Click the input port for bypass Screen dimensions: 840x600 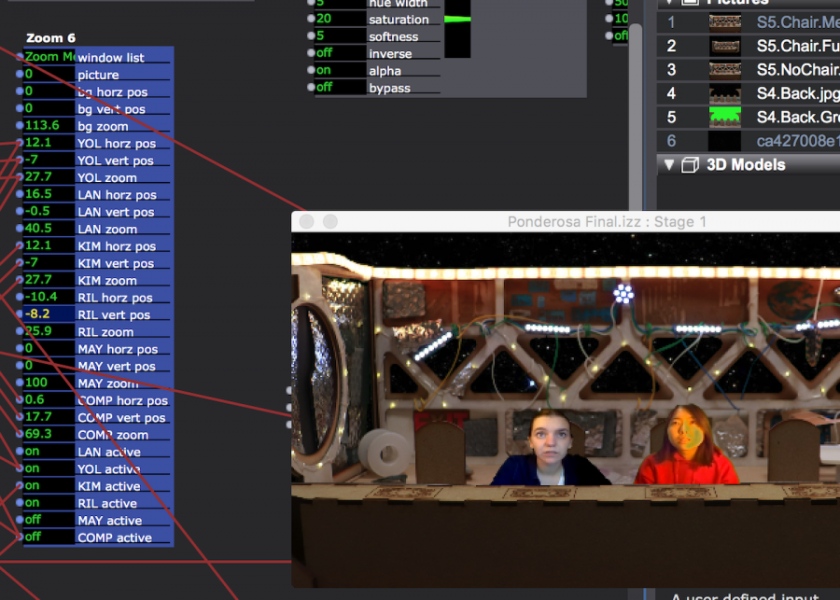tap(312, 88)
